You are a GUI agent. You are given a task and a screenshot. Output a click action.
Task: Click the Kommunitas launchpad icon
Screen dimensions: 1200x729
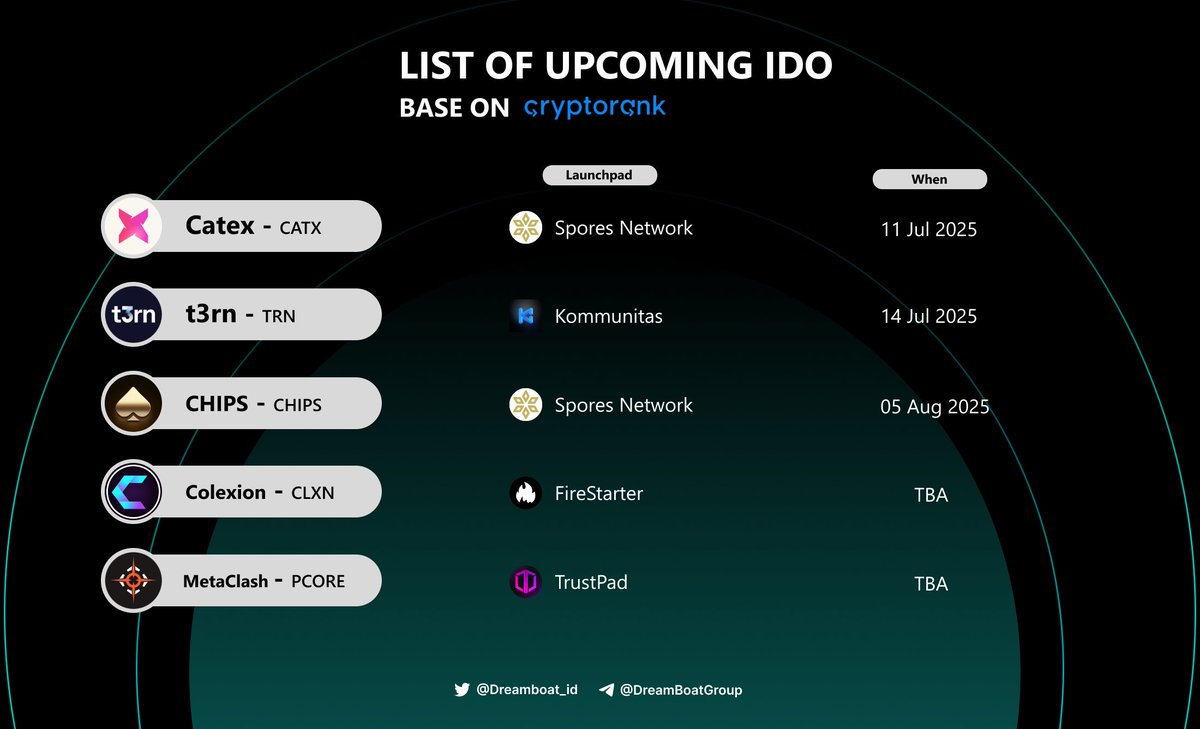(525, 316)
